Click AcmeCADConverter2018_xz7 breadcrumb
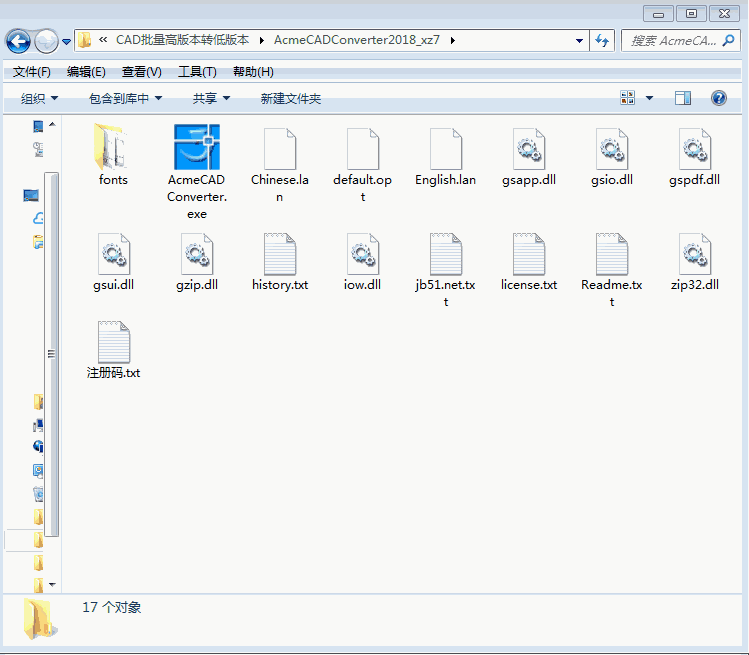The width and height of the screenshot is (749, 655). (357, 40)
